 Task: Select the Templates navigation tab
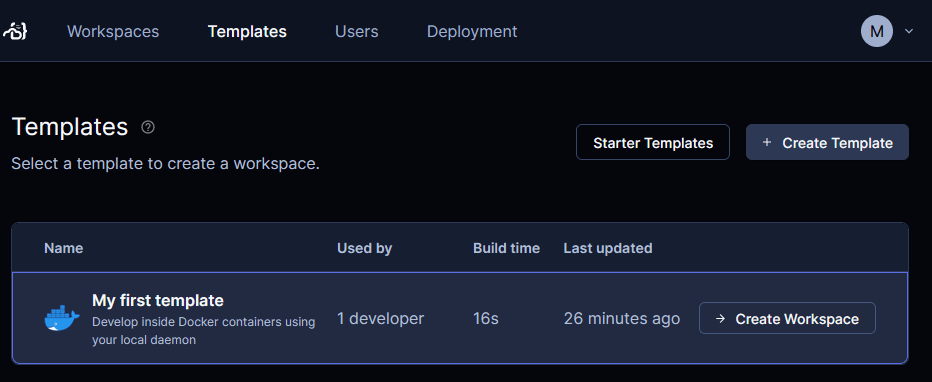coord(247,31)
